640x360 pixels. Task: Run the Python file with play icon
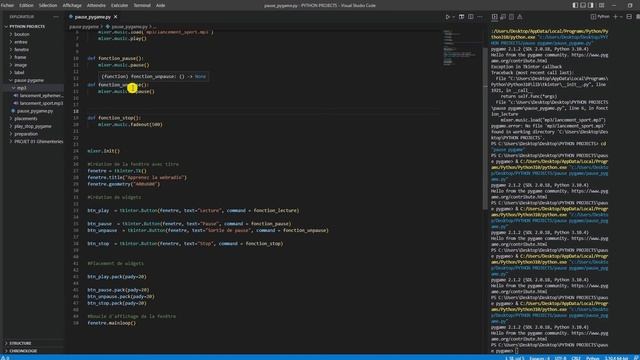tap(448, 17)
